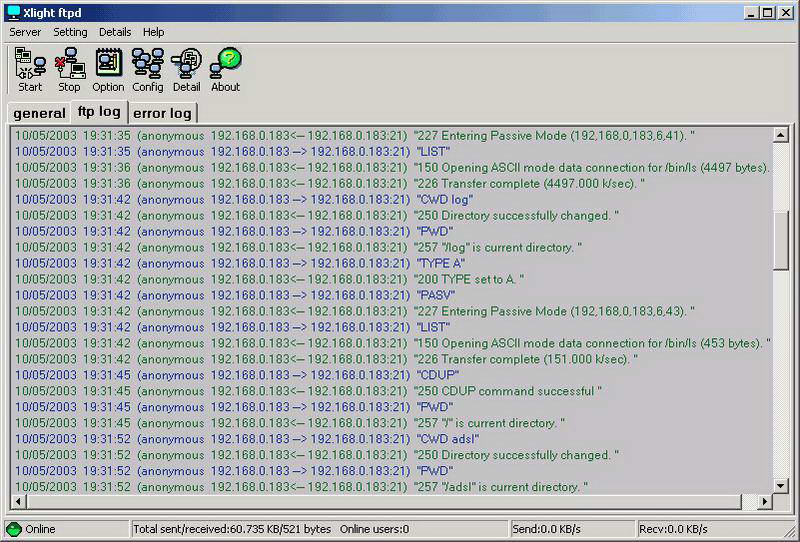Screen dimensions: 800x542
Task: Open the Setting menu
Action: (70, 32)
